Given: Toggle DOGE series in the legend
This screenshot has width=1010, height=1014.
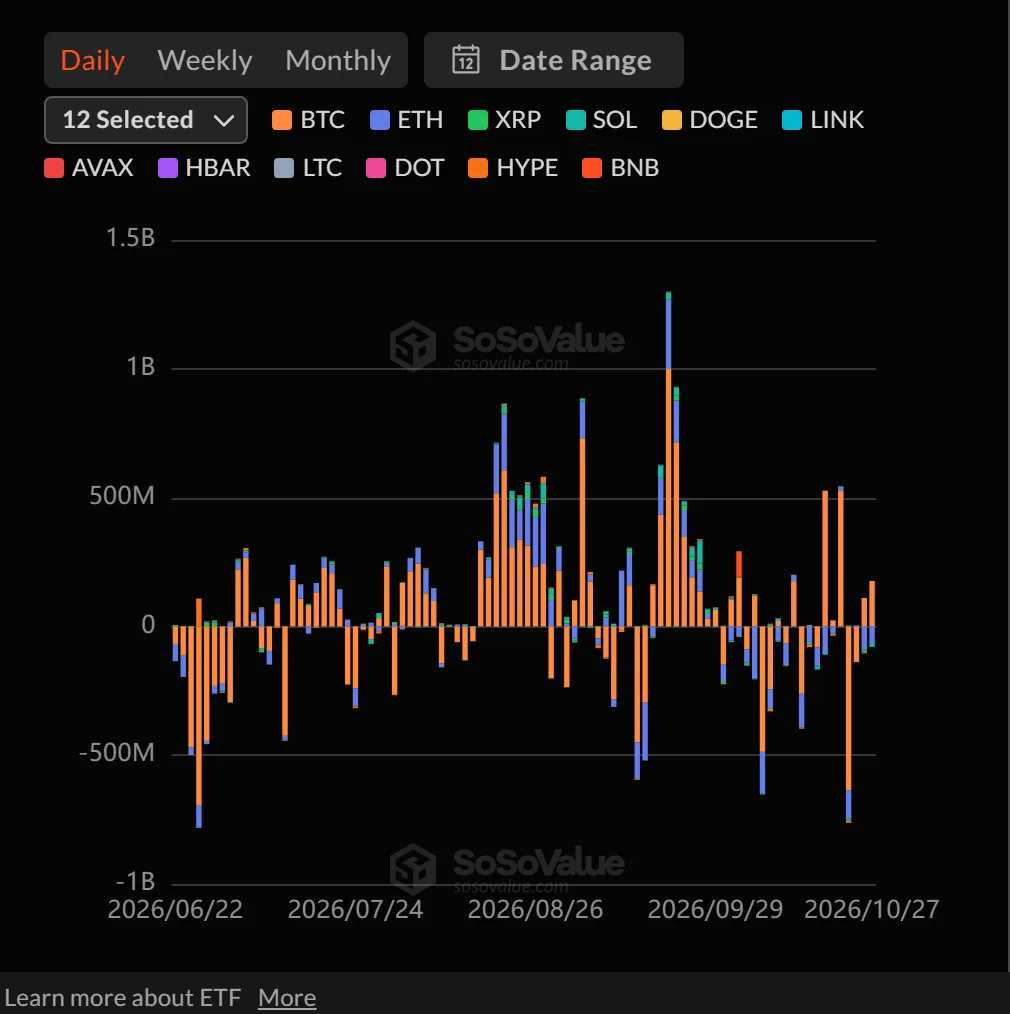Looking at the screenshot, I should pos(709,120).
